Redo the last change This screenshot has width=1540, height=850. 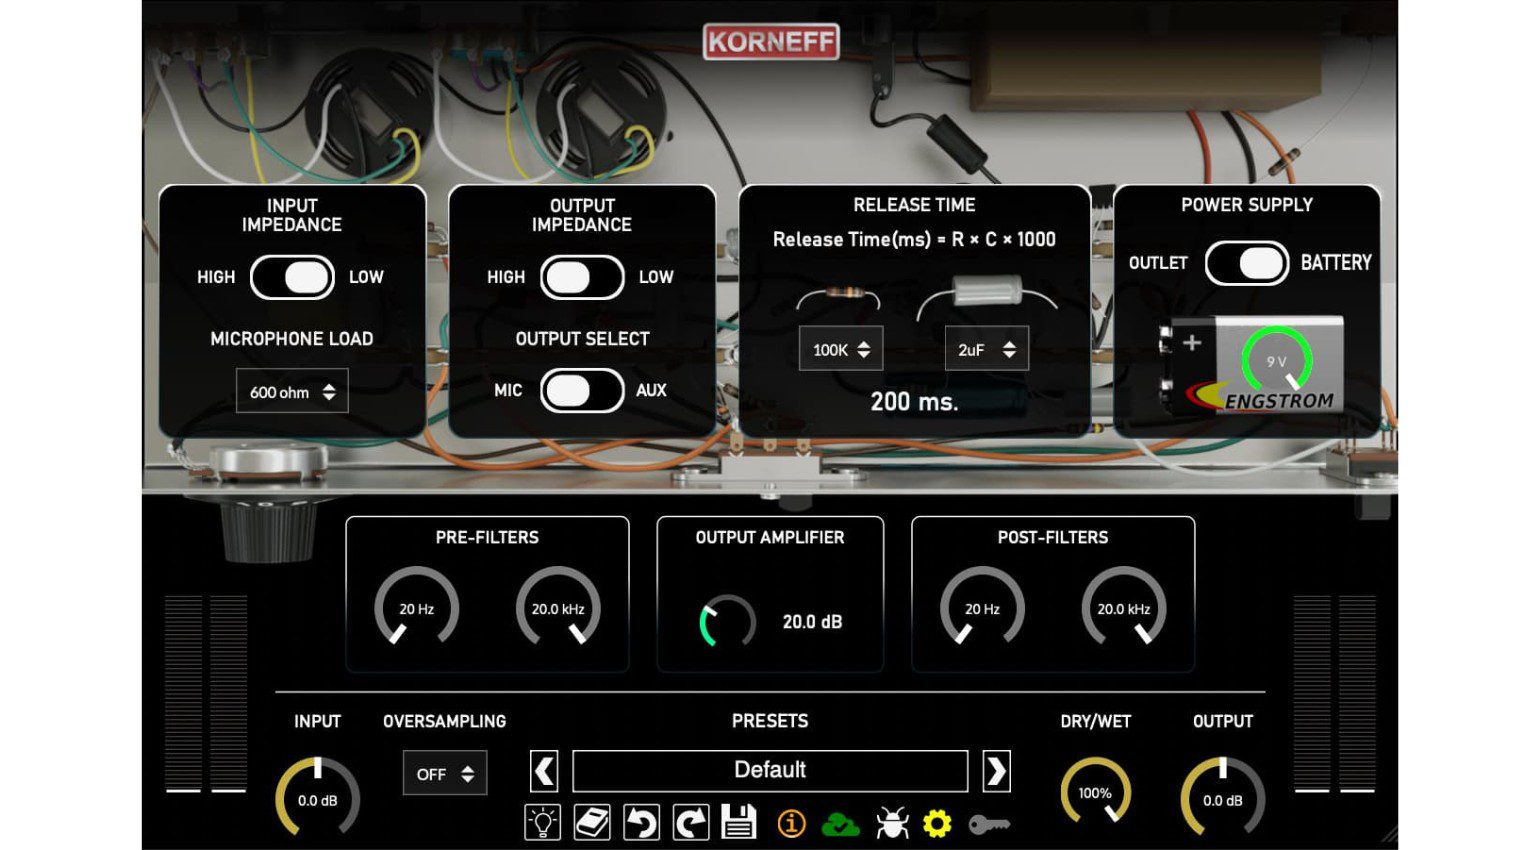click(x=690, y=823)
